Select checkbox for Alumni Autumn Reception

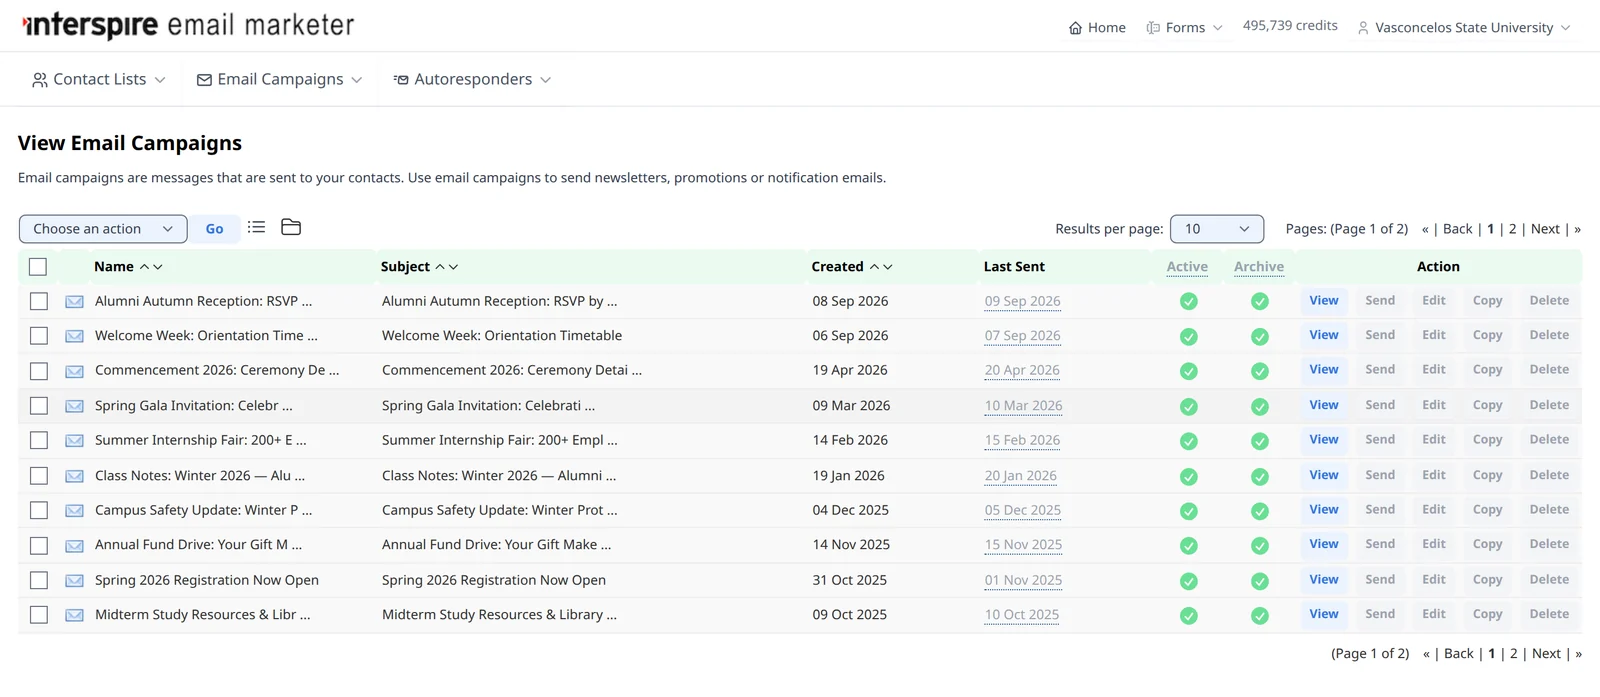click(x=39, y=301)
